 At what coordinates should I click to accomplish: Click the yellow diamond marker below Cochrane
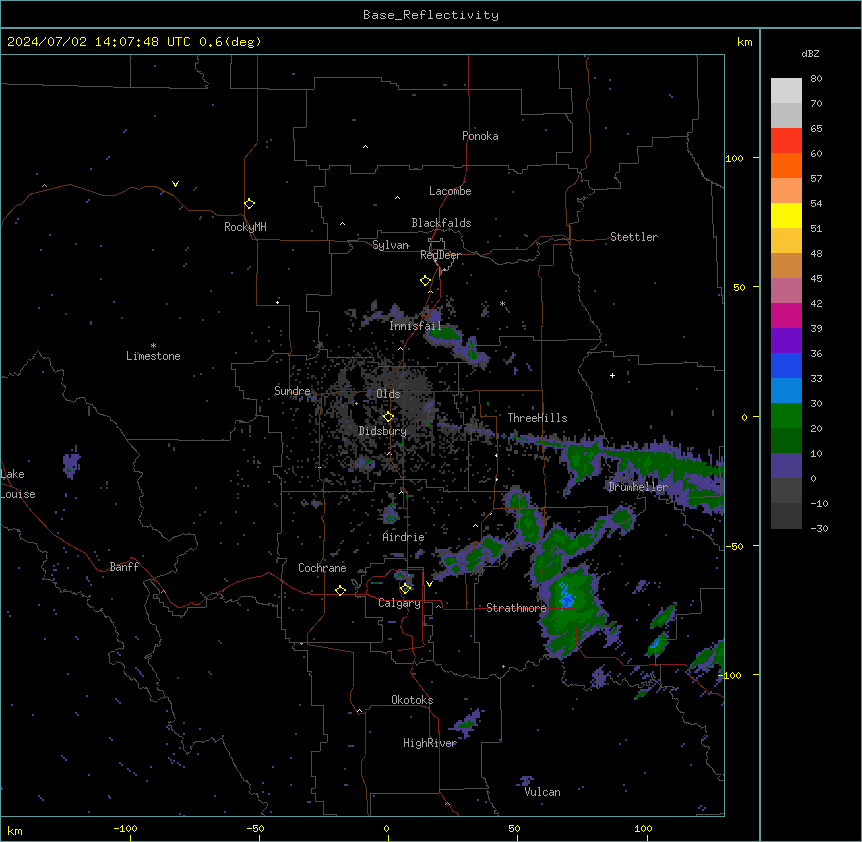point(340,590)
